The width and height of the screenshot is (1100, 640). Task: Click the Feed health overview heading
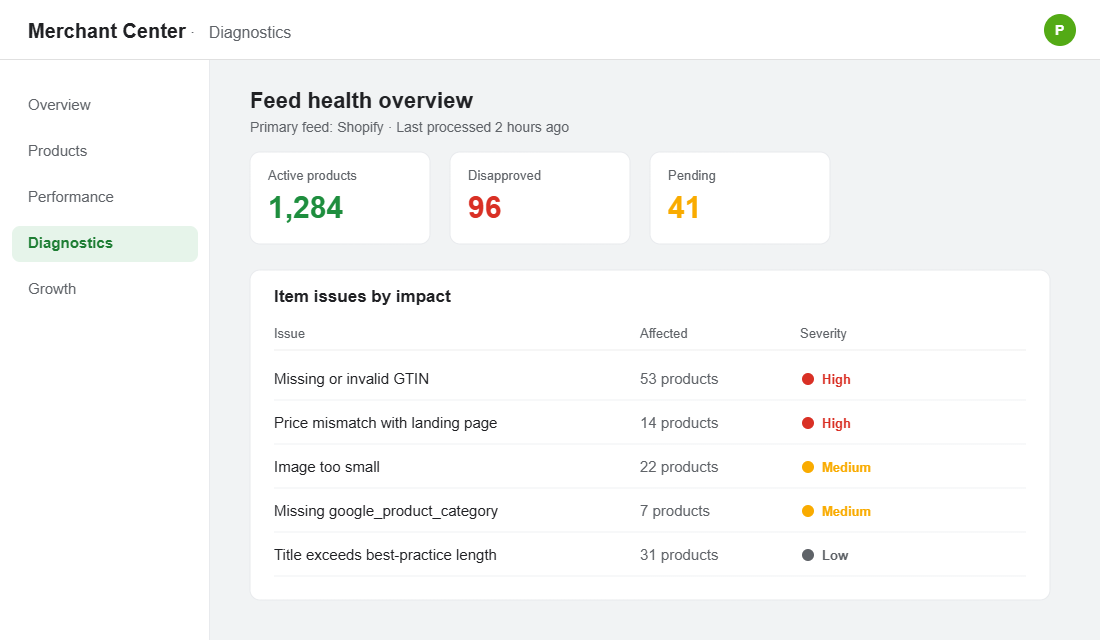click(x=361, y=100)
